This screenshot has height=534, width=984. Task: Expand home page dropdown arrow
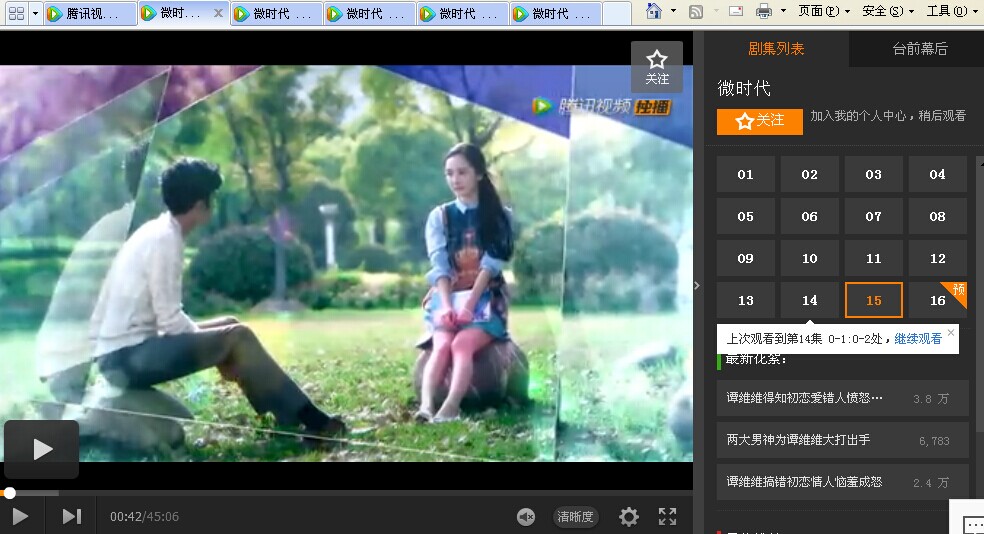click(673, 11)
